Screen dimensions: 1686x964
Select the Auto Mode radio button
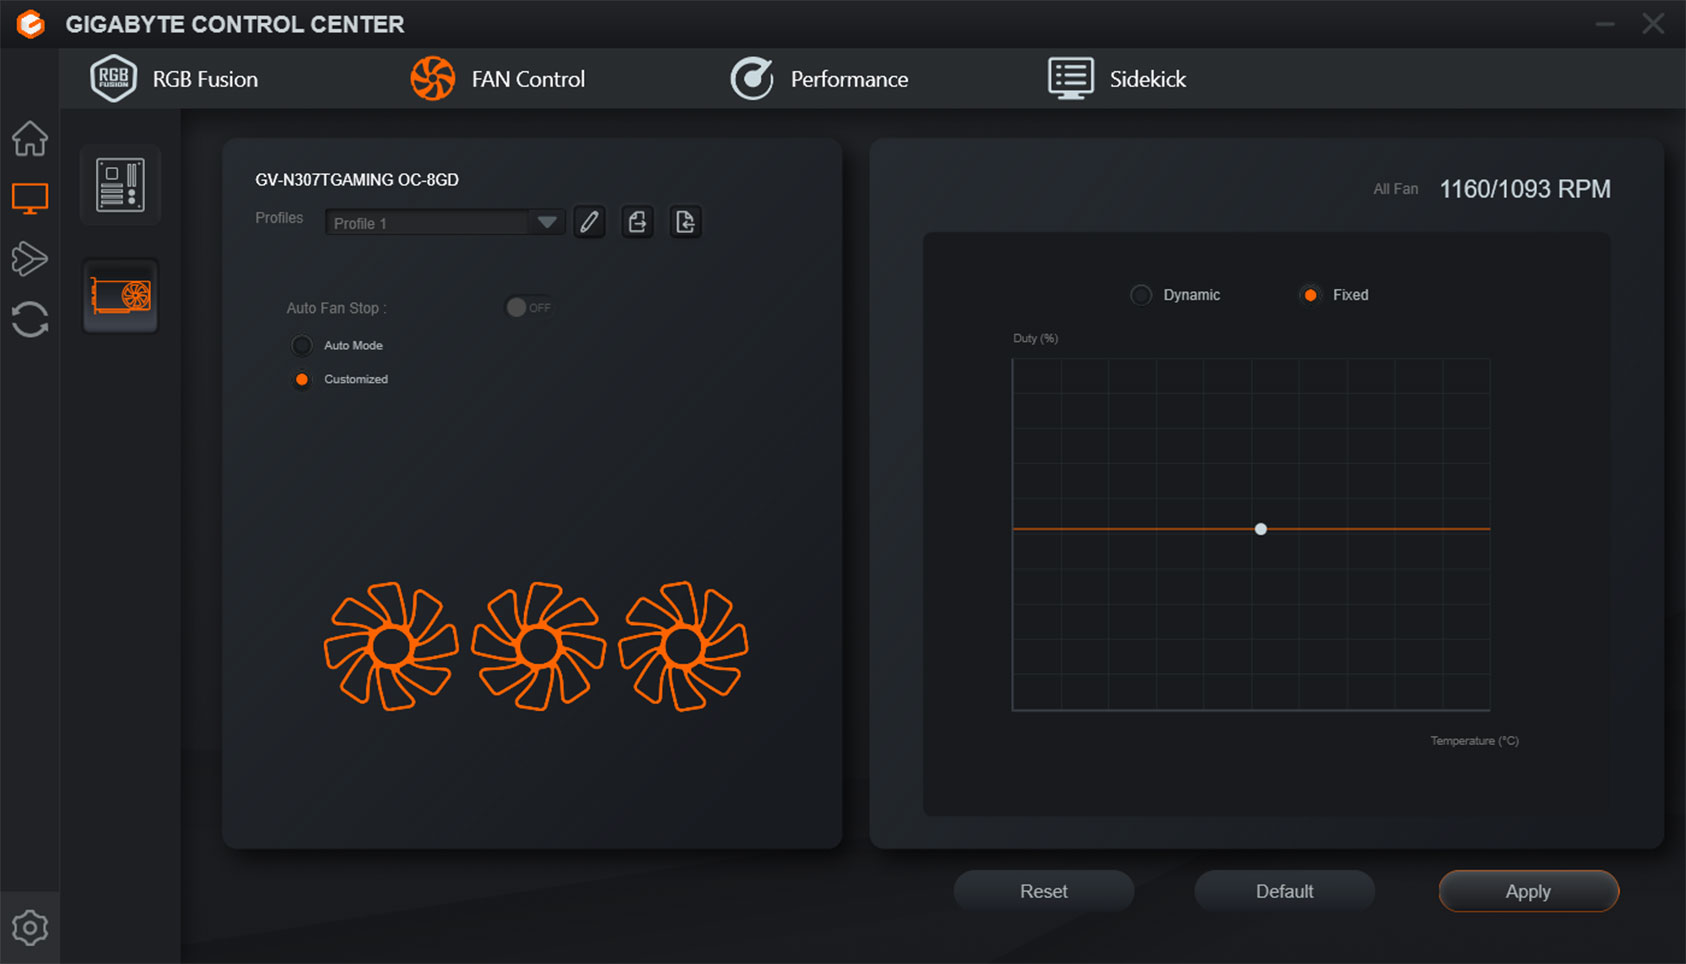click(x=301, y=345)
